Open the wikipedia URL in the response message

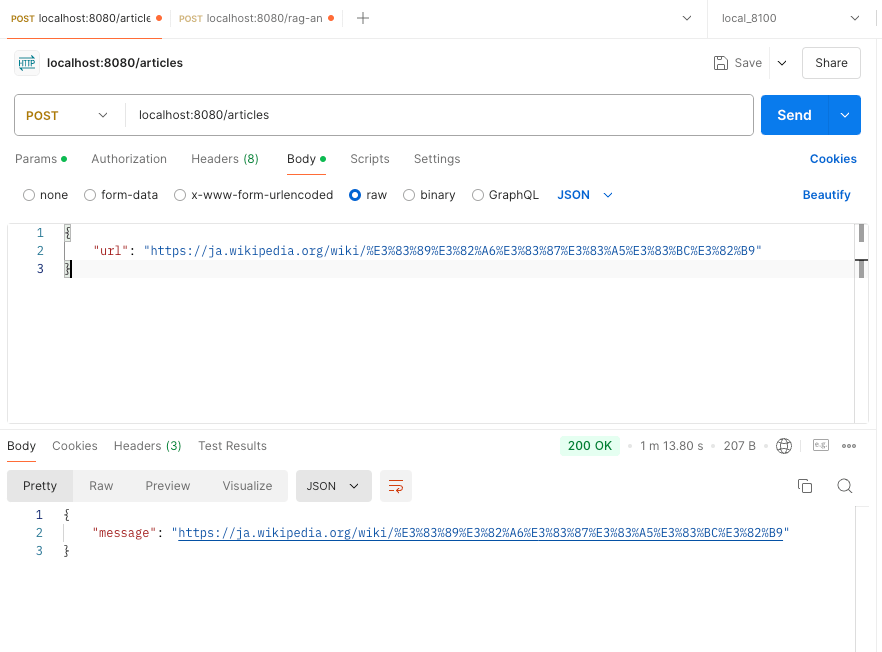point(480,533)
